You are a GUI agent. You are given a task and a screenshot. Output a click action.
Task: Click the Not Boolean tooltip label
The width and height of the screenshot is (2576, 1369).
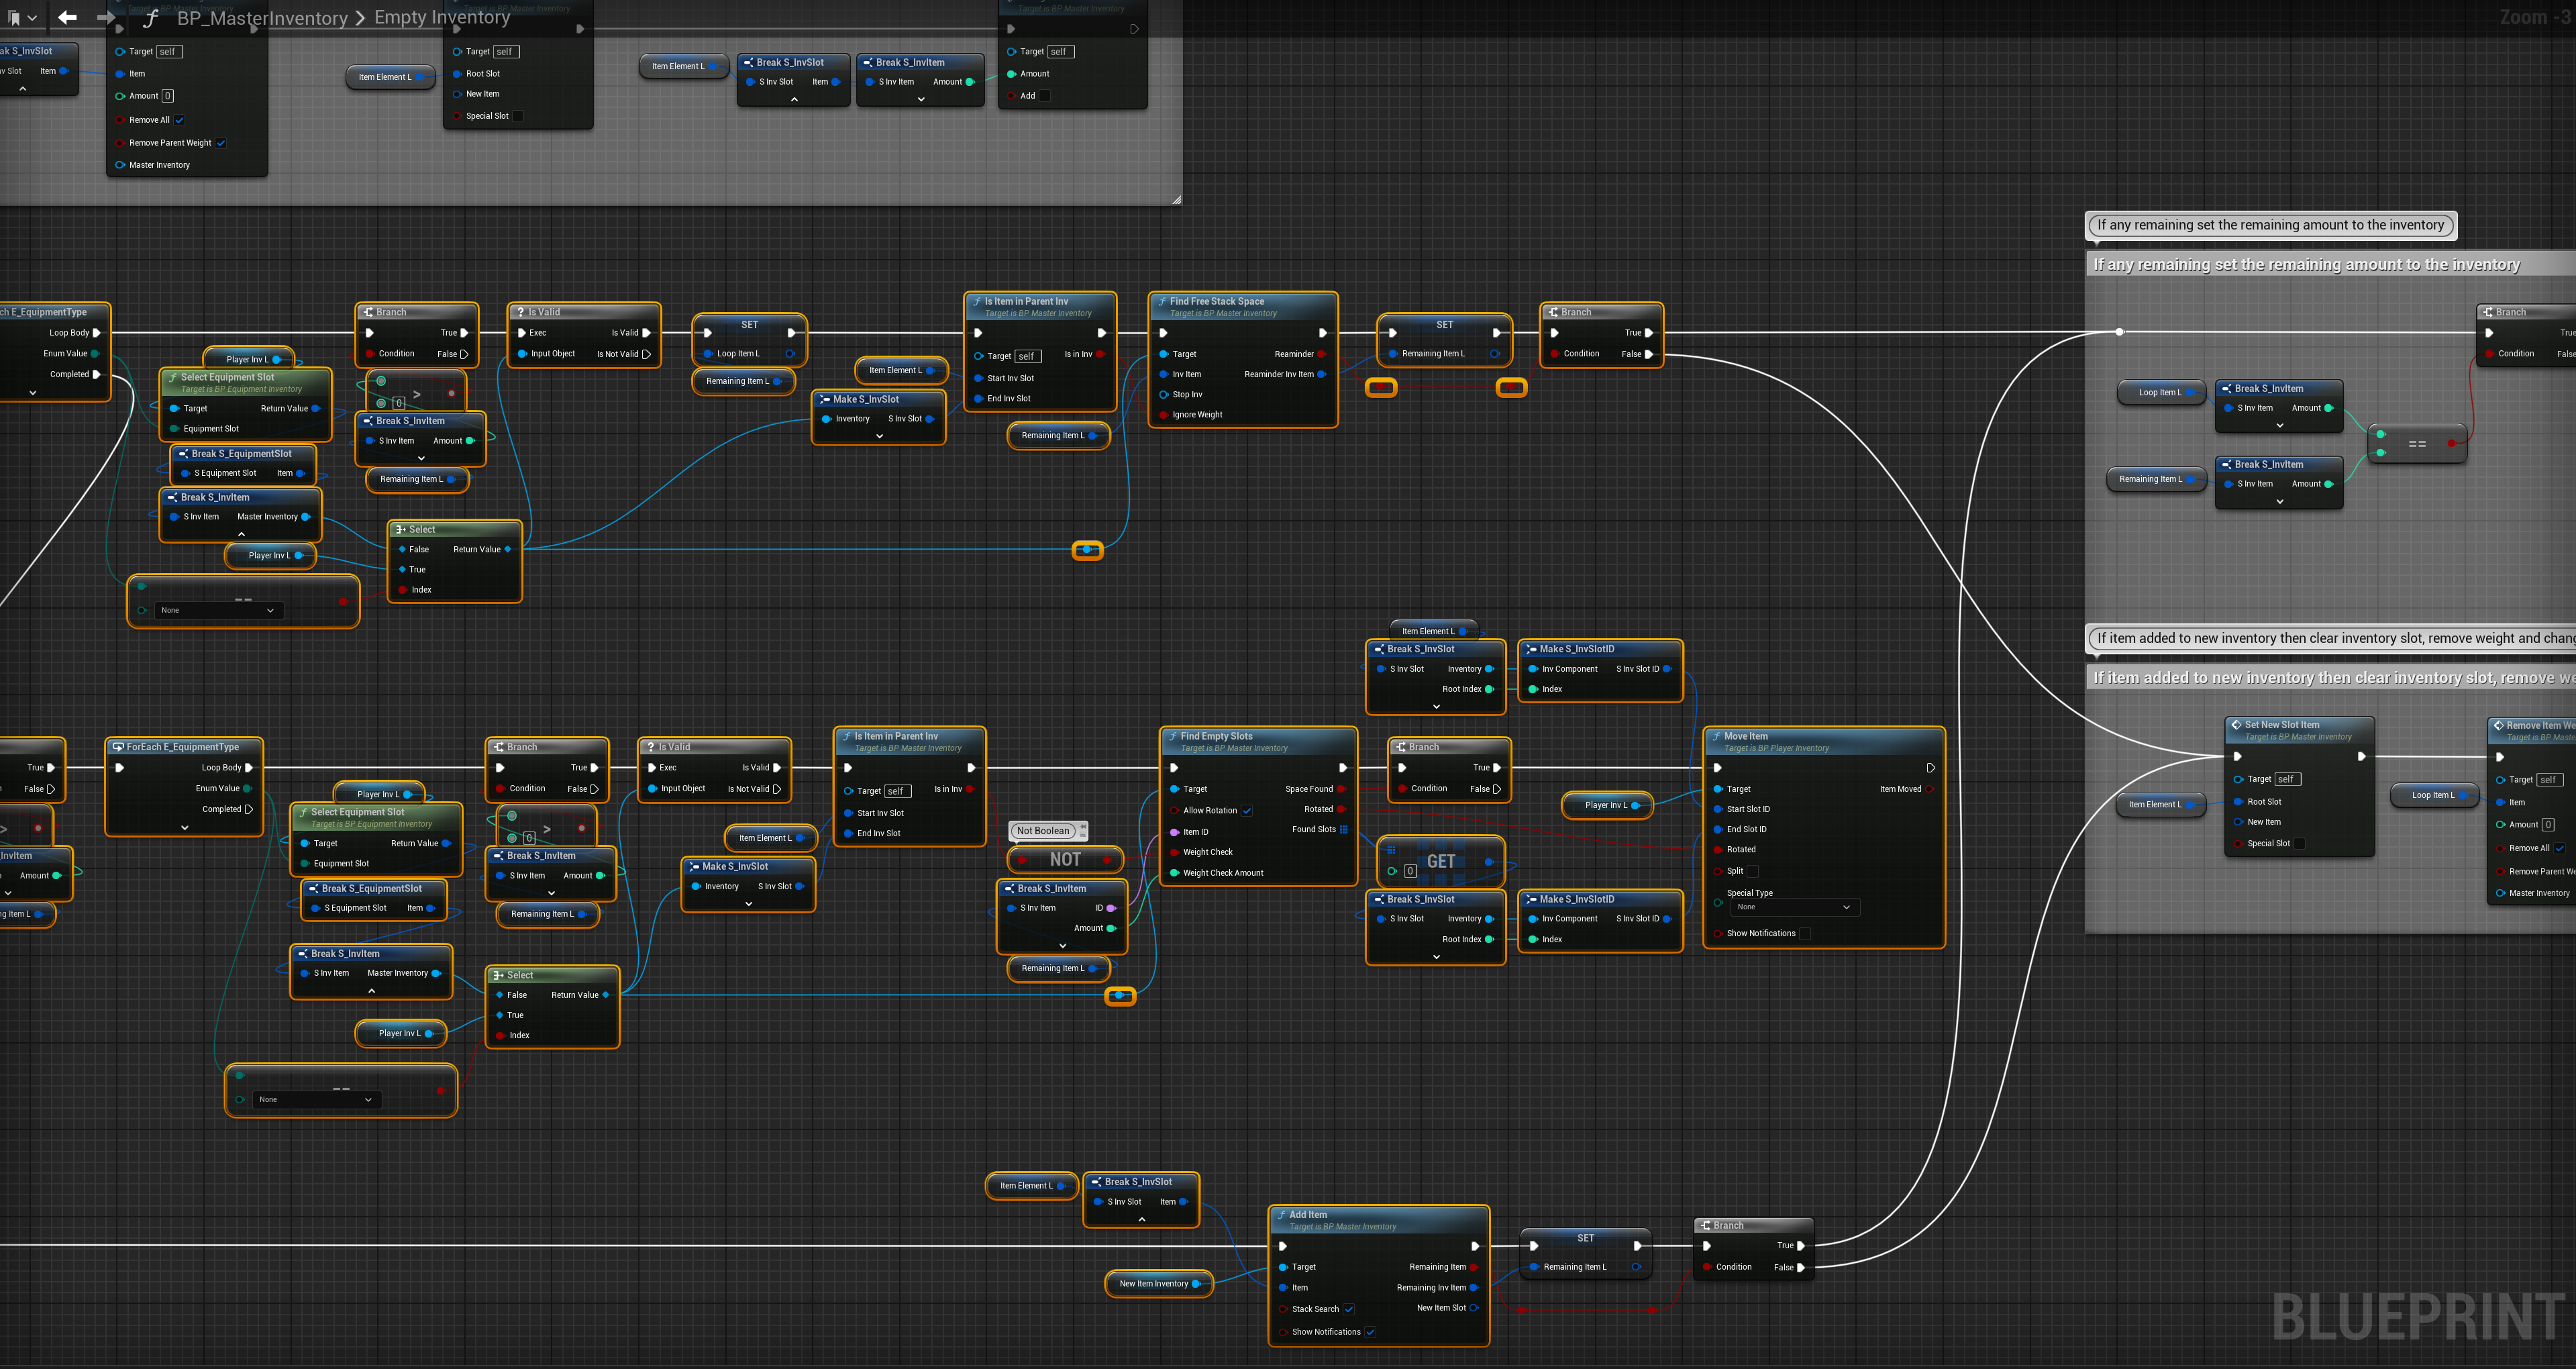tap(1043, 831)
